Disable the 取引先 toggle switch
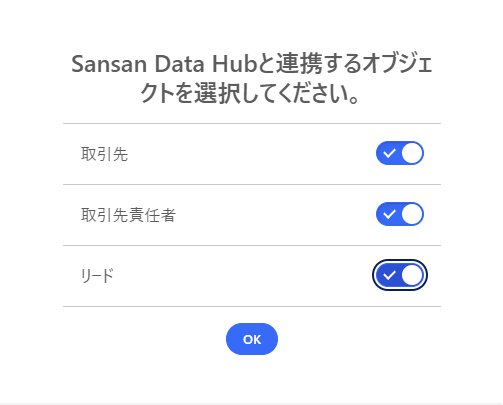Viewport: 503px width, 405px height. click(400, 153)
